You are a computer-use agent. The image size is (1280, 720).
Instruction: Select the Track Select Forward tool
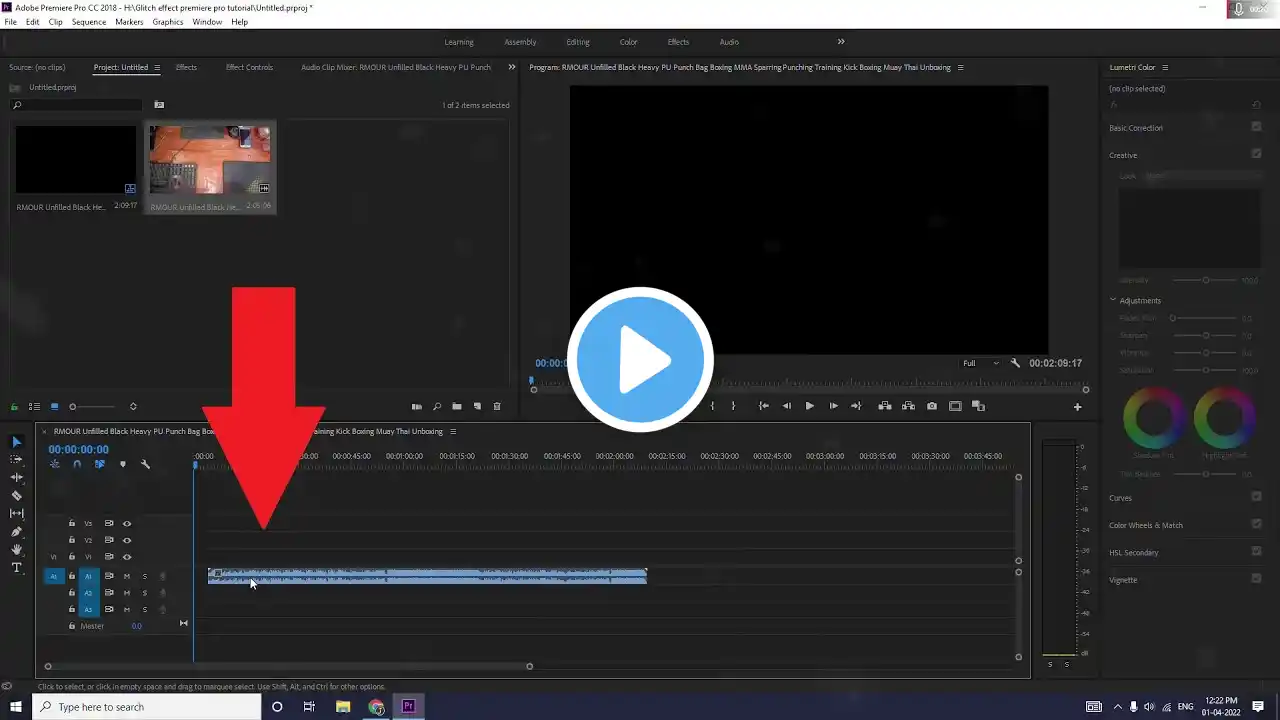pos(16,459)
